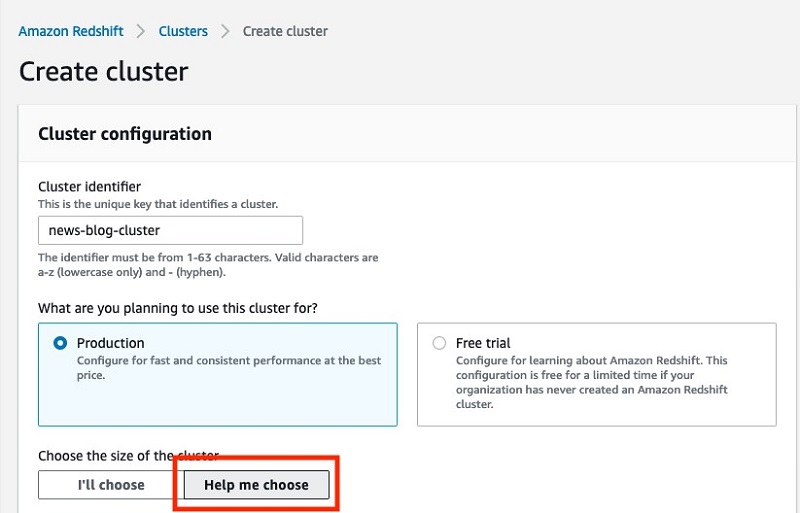
Task: Click the Choose the size label
Action: (129, 455)
